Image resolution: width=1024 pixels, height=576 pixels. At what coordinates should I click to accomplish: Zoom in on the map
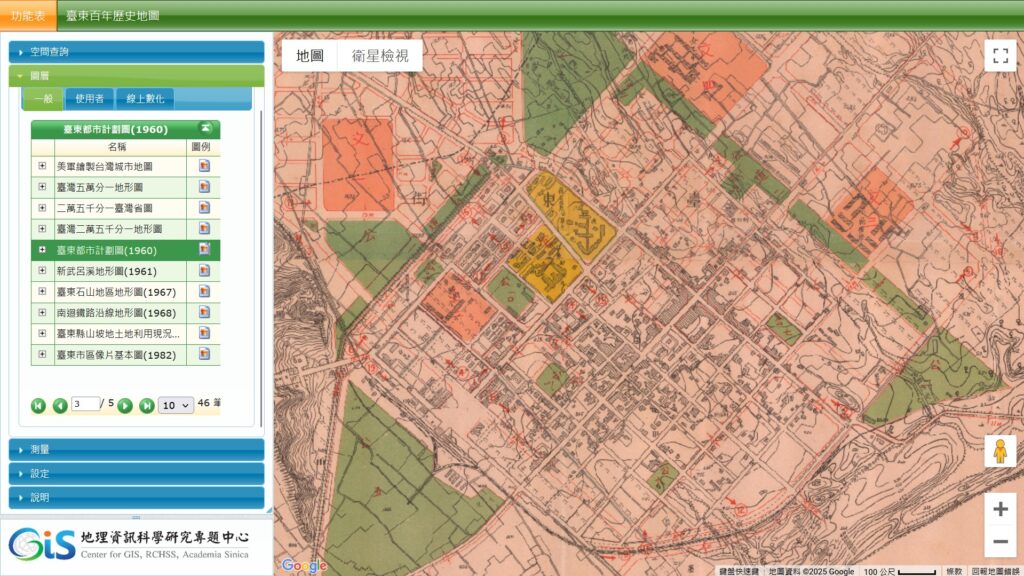pos(999,508)
